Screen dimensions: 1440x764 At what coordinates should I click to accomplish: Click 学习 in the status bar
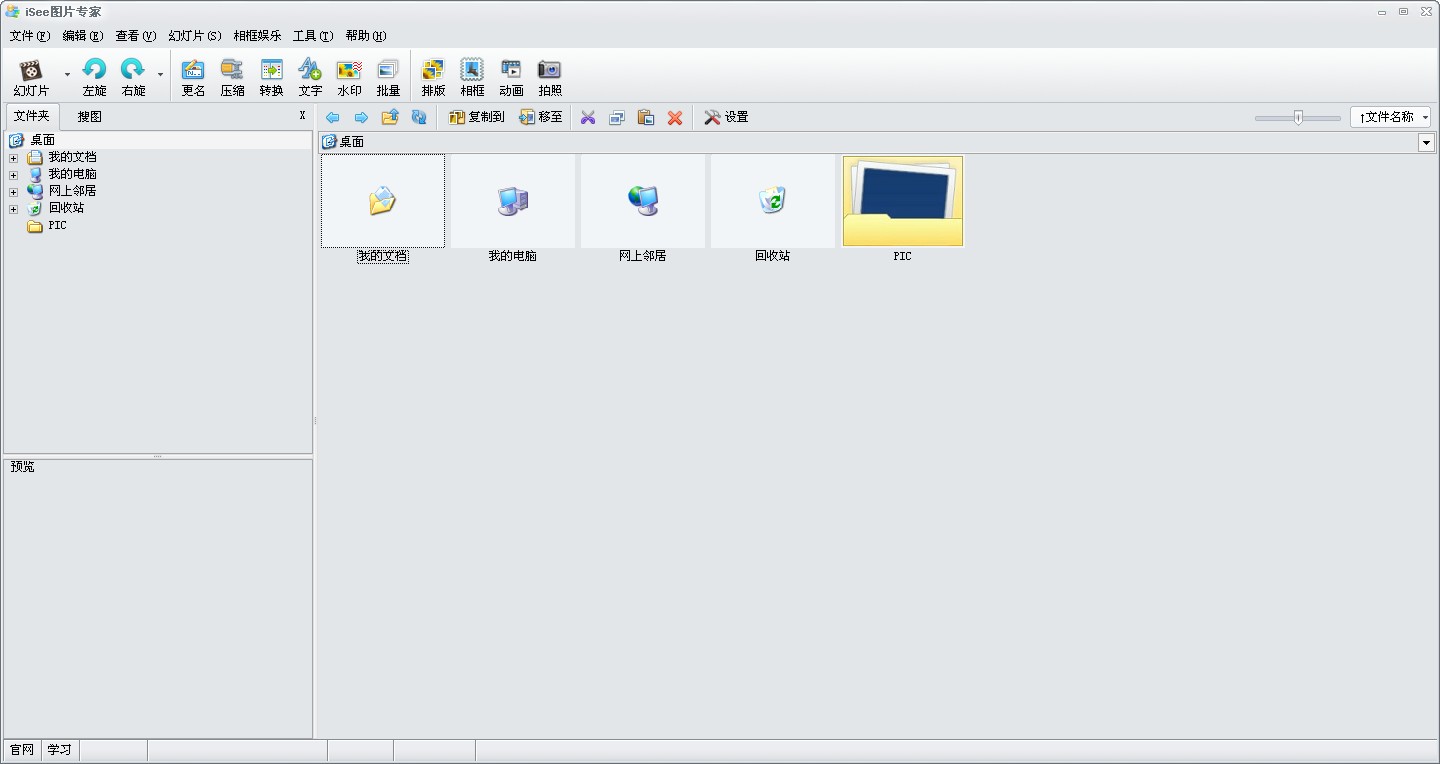(60, 750)
